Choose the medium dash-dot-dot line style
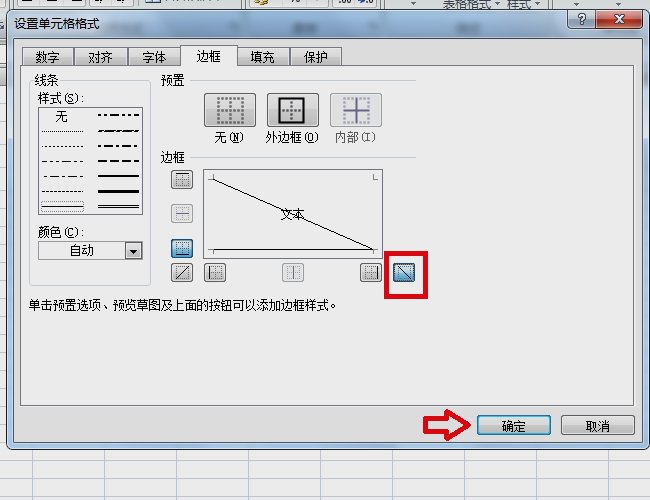The height and width of the screenshot is (500, 650). (119, 115)
